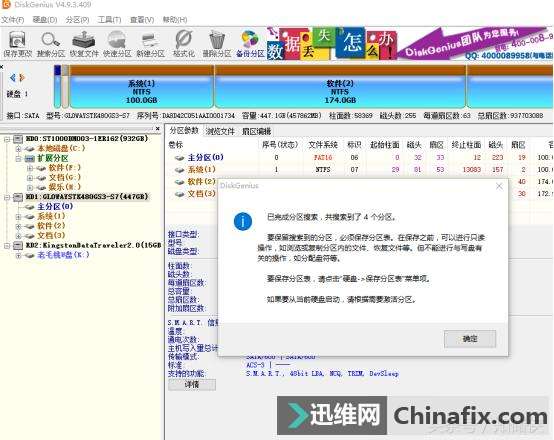Open the 帮助(H) menu
Screen dimensions: 554x440
click(x=175, y=20)
